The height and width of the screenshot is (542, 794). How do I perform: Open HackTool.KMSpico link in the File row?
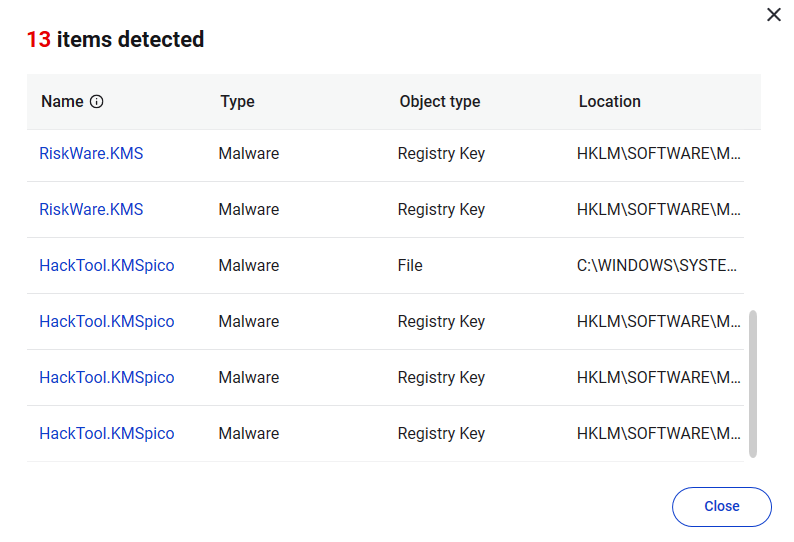[x=106, y=266]
